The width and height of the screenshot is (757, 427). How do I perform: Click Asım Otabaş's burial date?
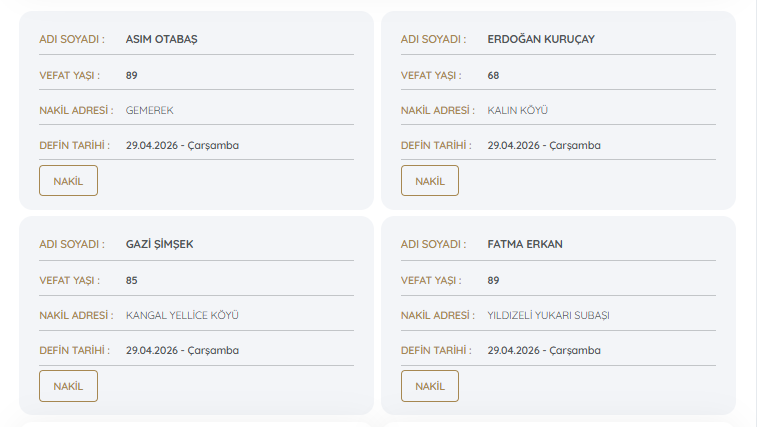click(182, 145)
